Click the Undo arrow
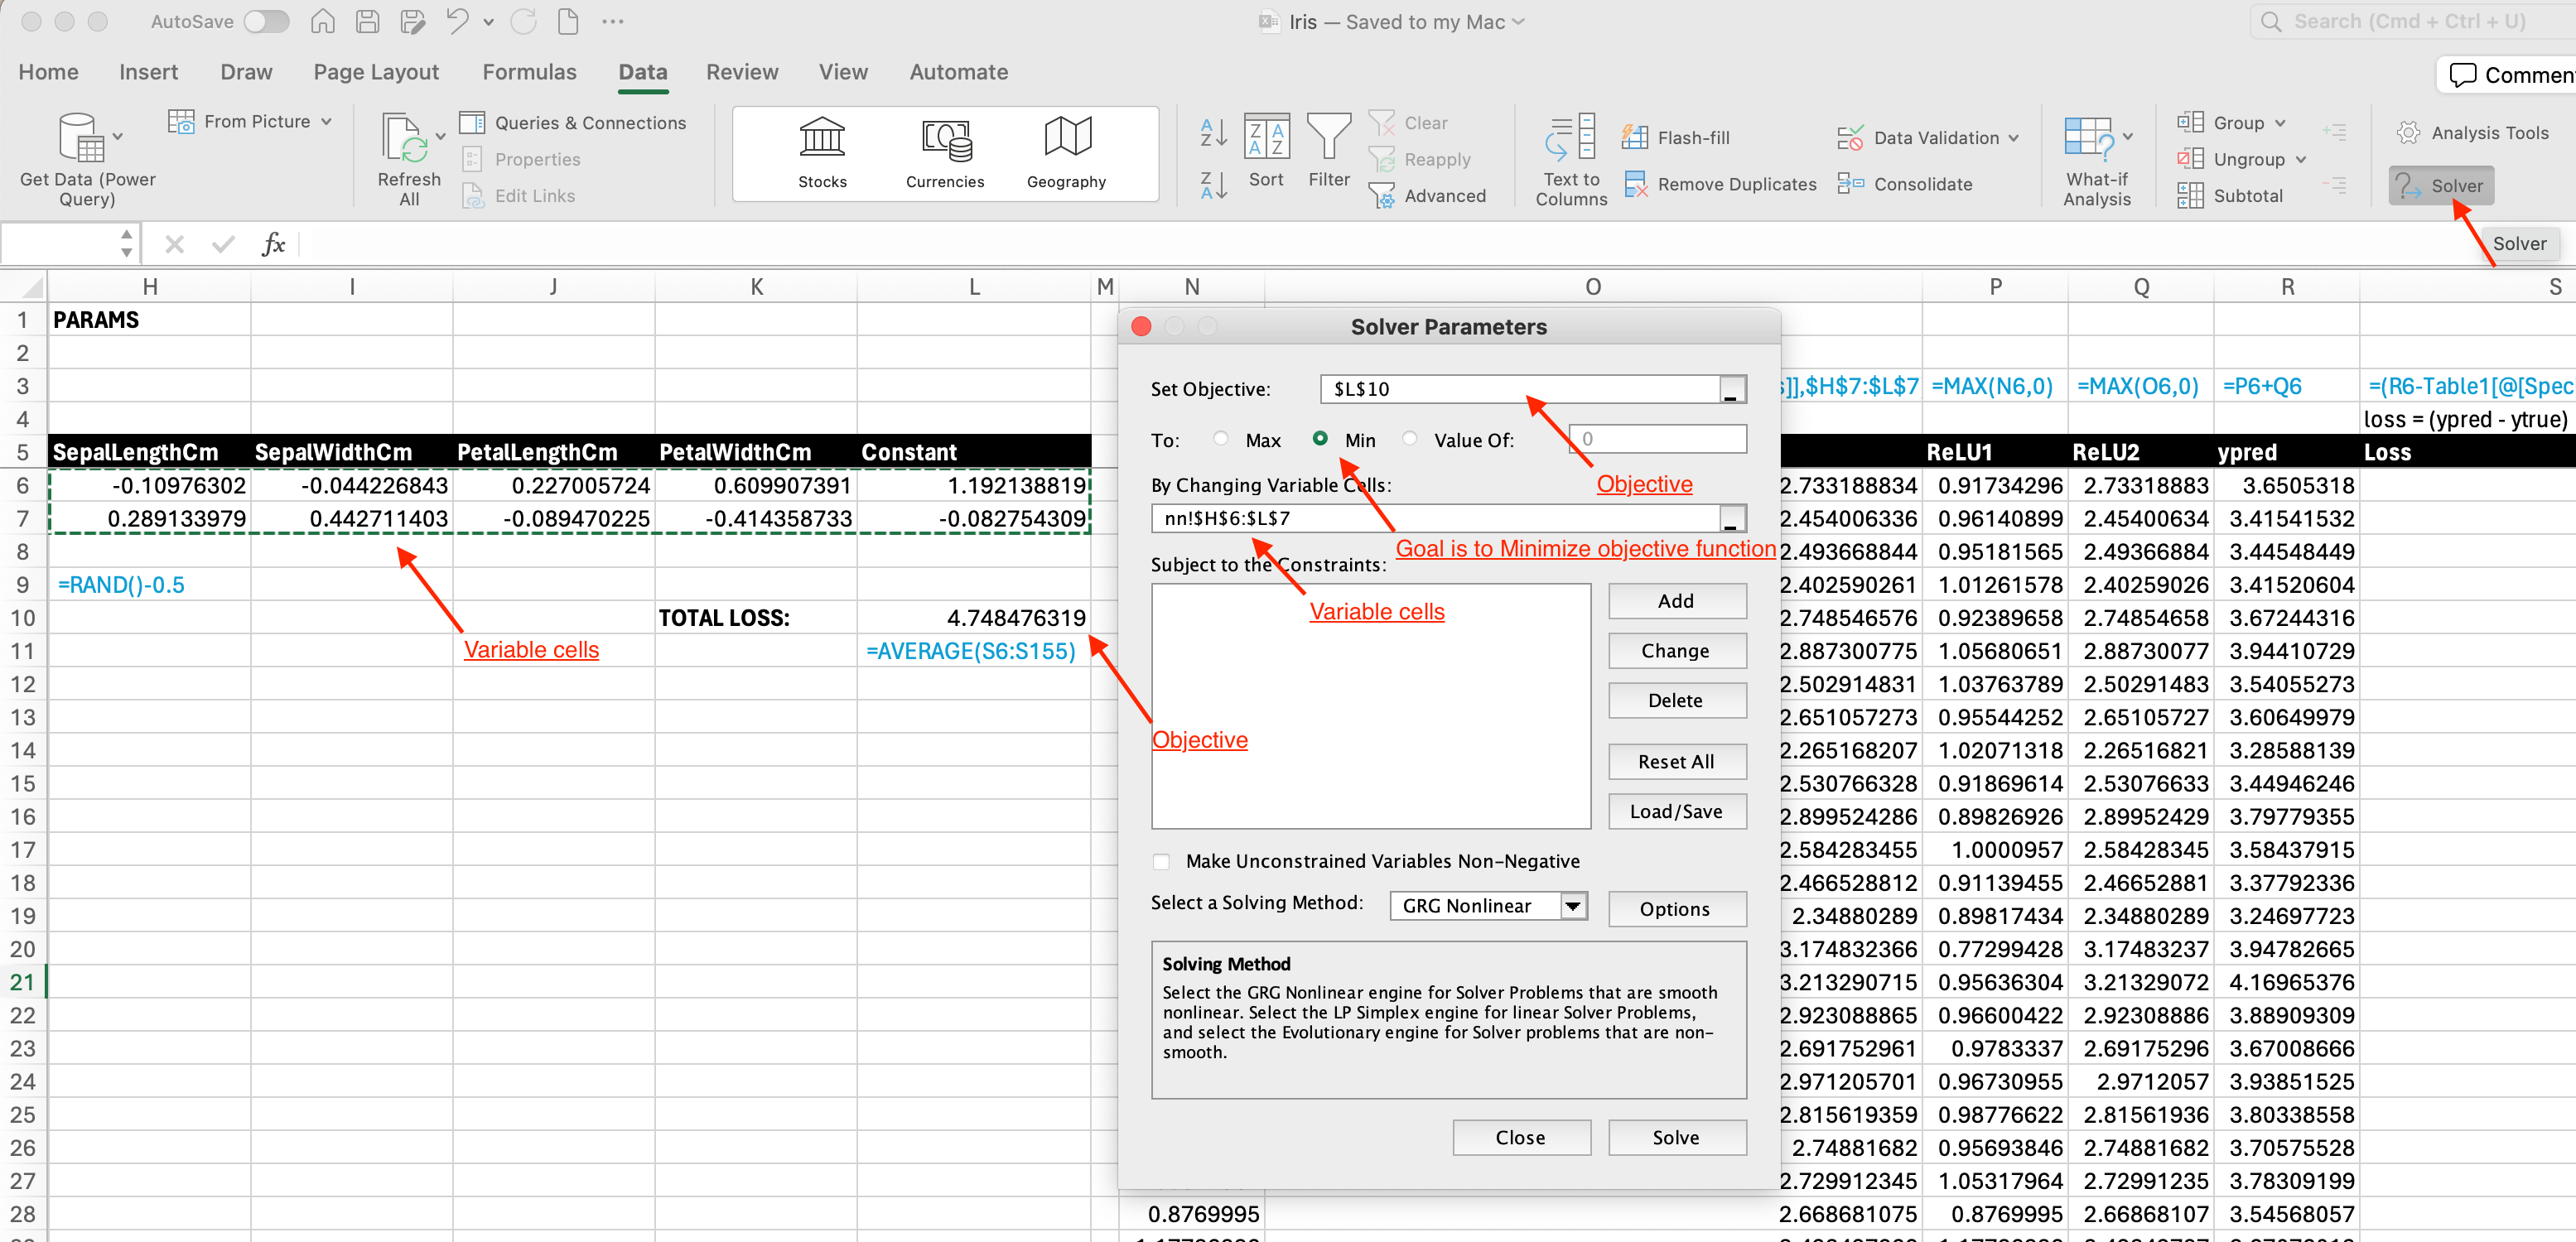 point(457,21)
